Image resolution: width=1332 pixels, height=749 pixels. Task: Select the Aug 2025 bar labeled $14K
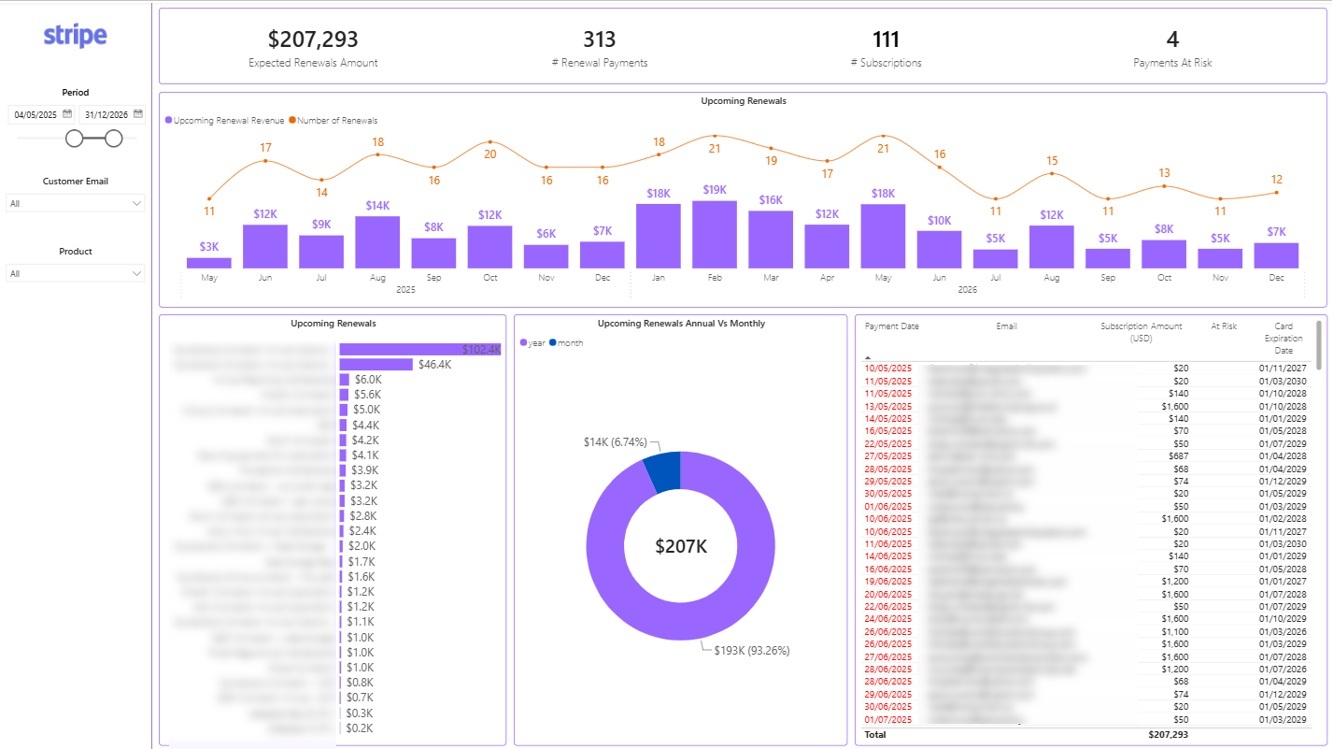tap(377, 242)
